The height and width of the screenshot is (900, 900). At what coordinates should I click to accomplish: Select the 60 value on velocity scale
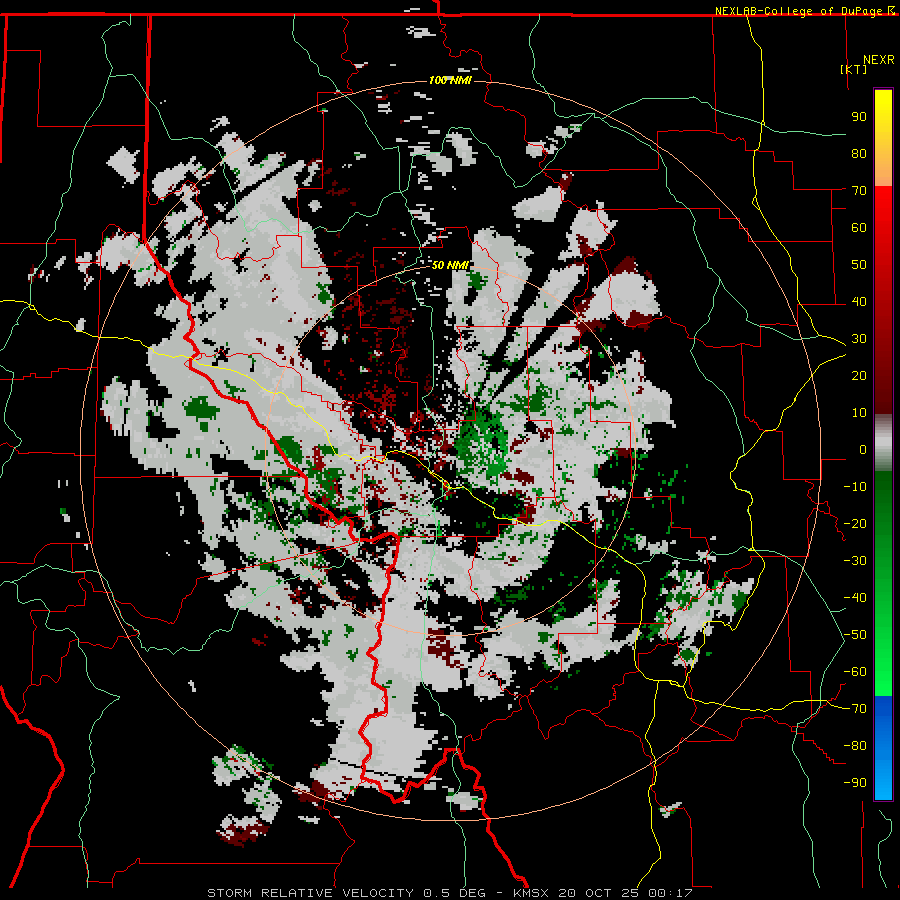859,228
